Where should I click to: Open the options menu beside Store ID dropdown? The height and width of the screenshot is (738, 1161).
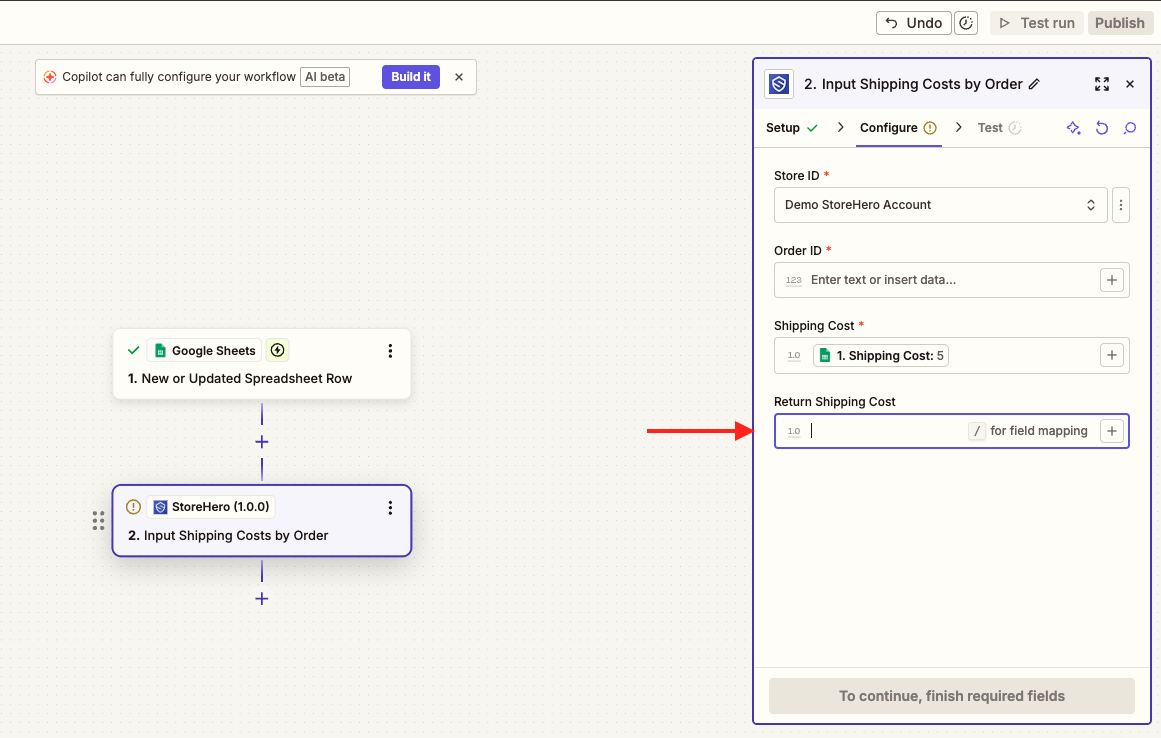click(1121, 205)
